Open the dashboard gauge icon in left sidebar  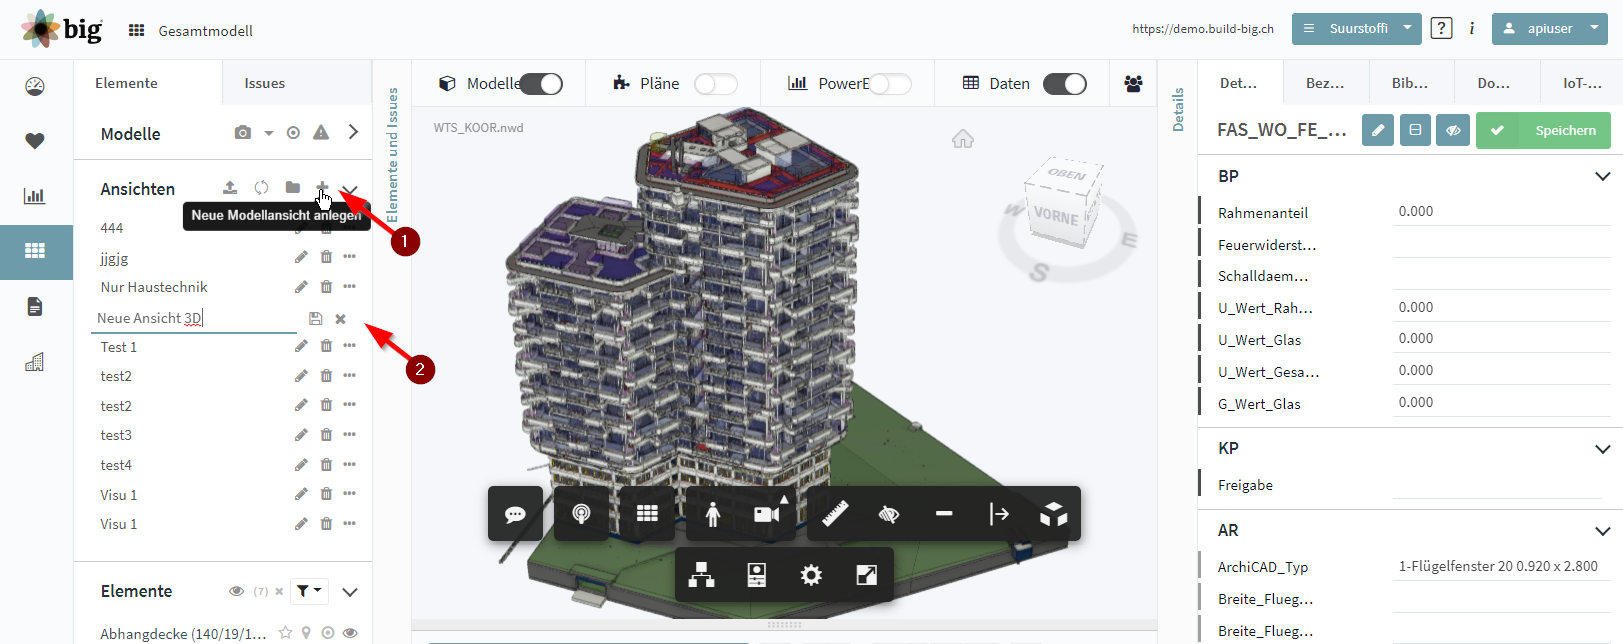click(x=35, y=87)
